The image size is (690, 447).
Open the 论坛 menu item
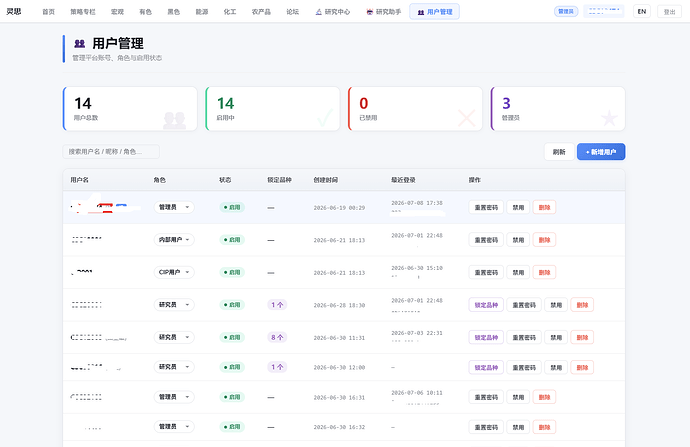[x=292, y=12]
